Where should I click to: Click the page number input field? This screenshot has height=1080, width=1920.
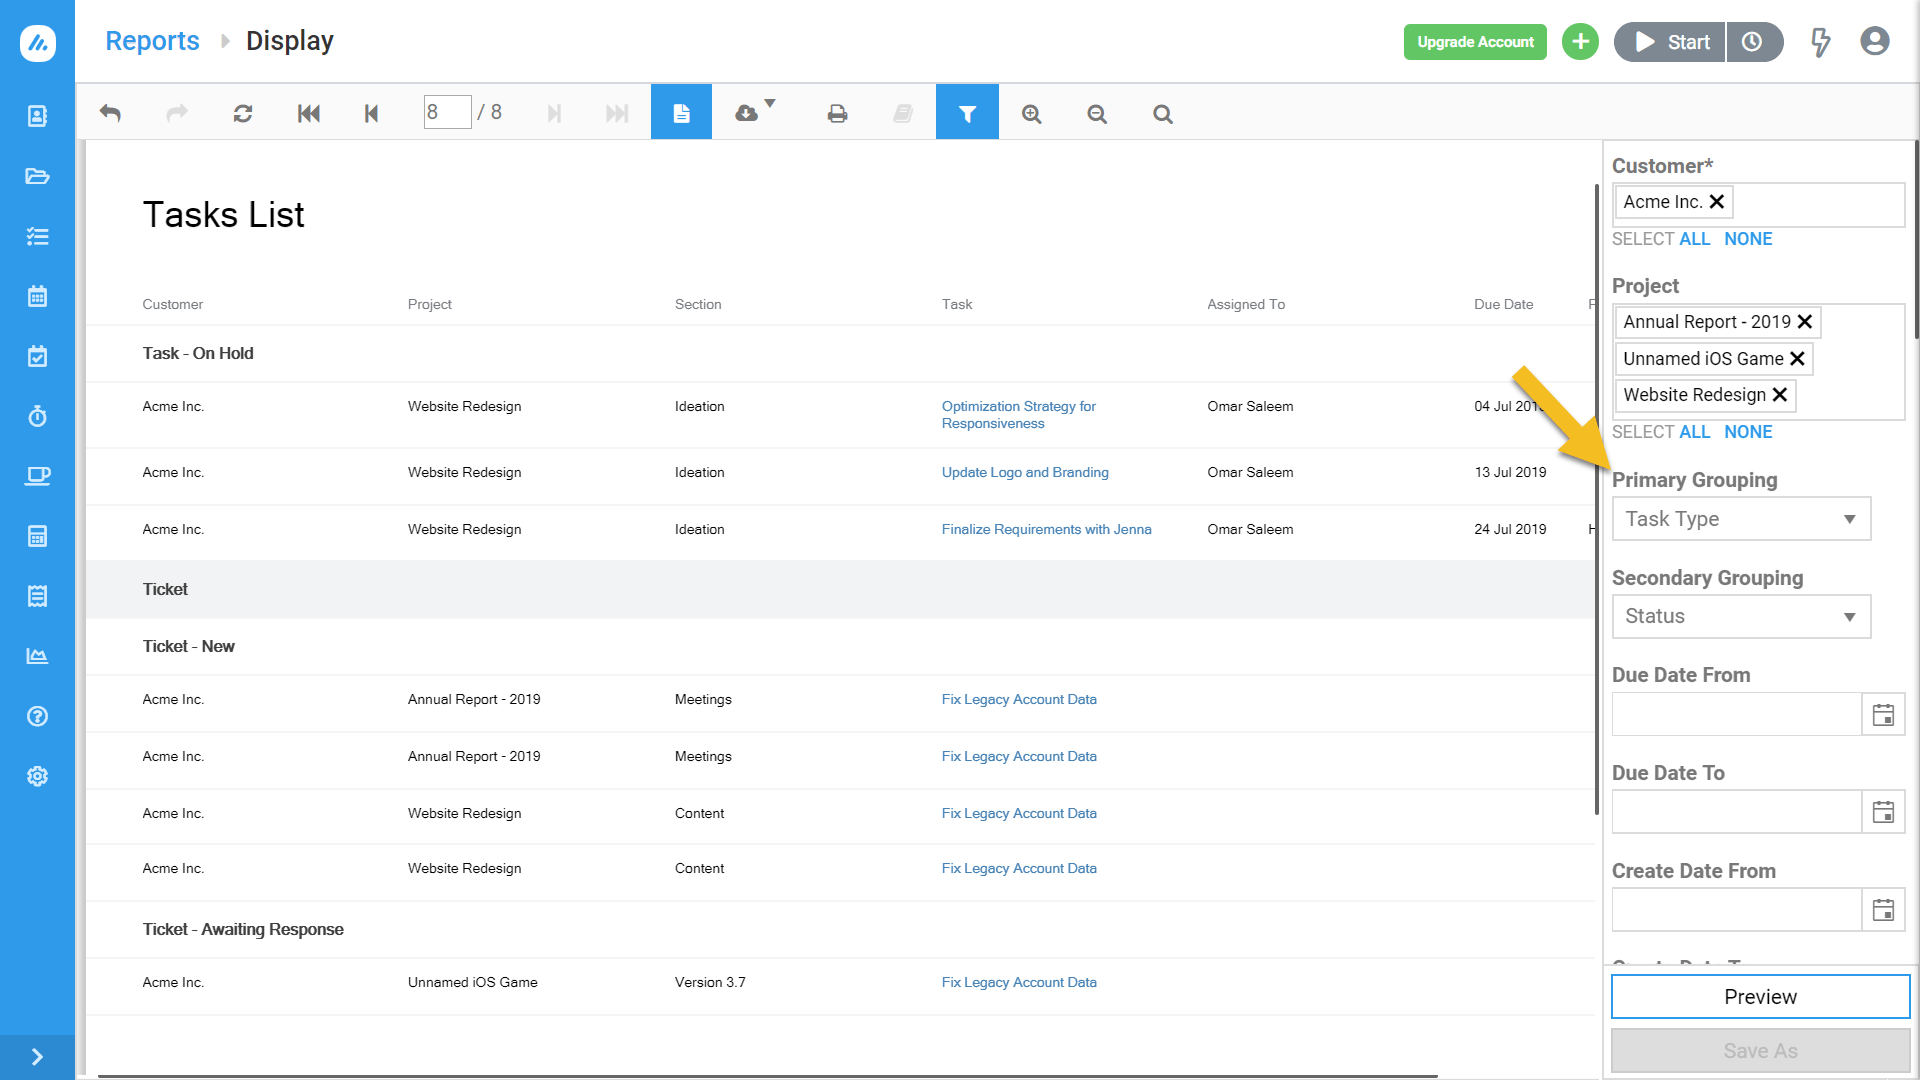point(447,112)
